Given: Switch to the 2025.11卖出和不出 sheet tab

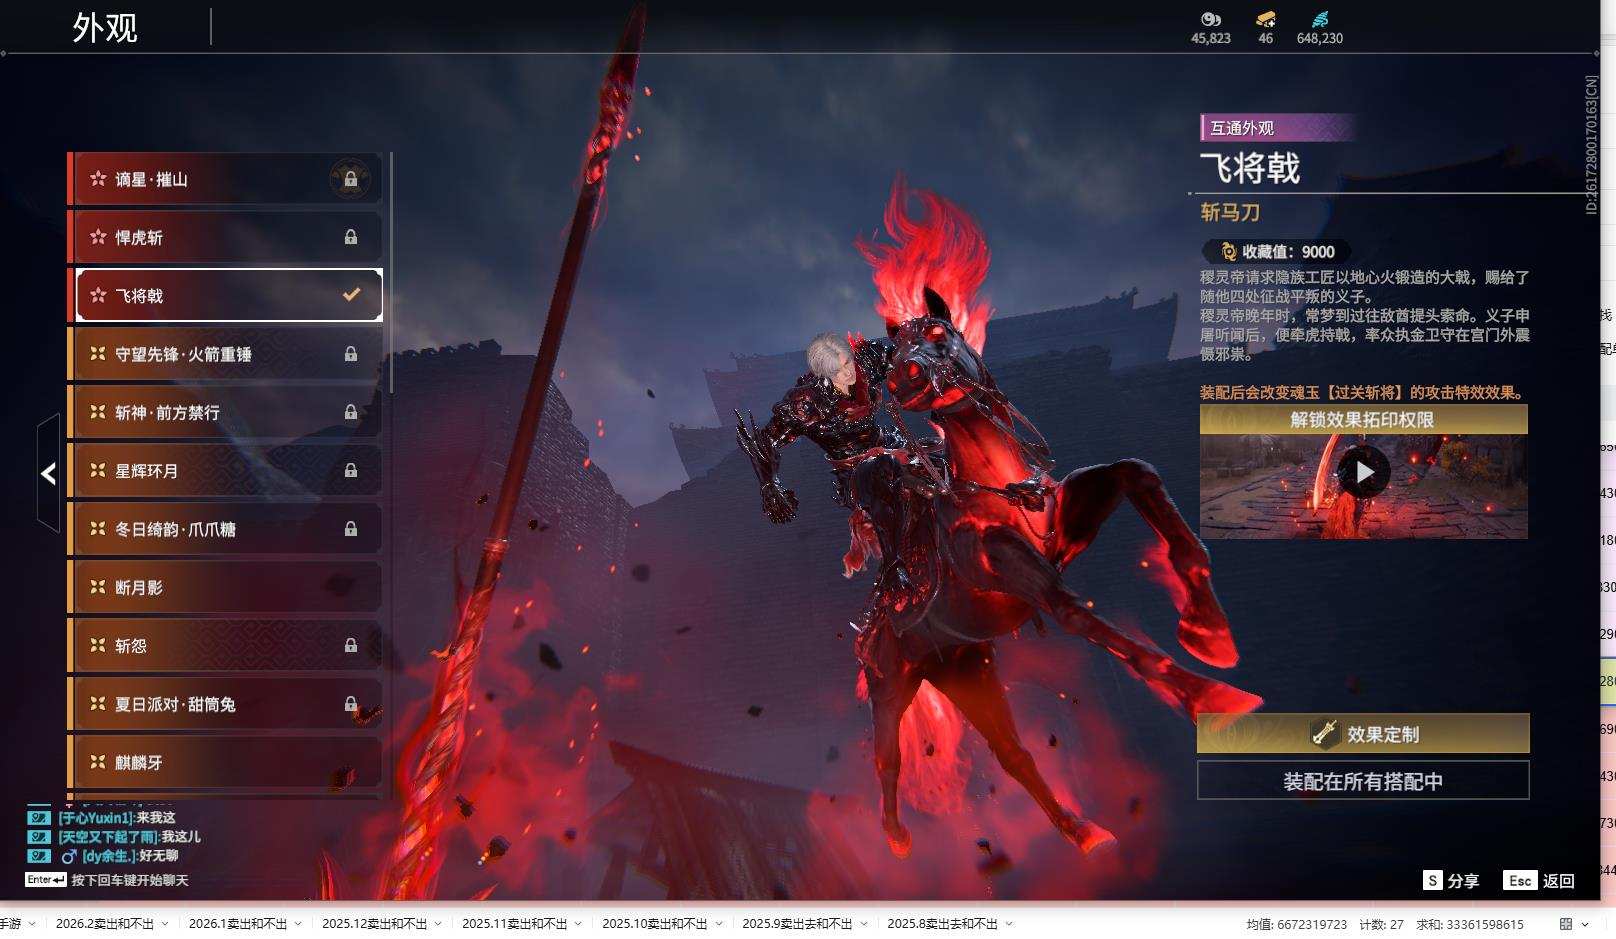Looking at the screenshot, I should coord(514,924).
